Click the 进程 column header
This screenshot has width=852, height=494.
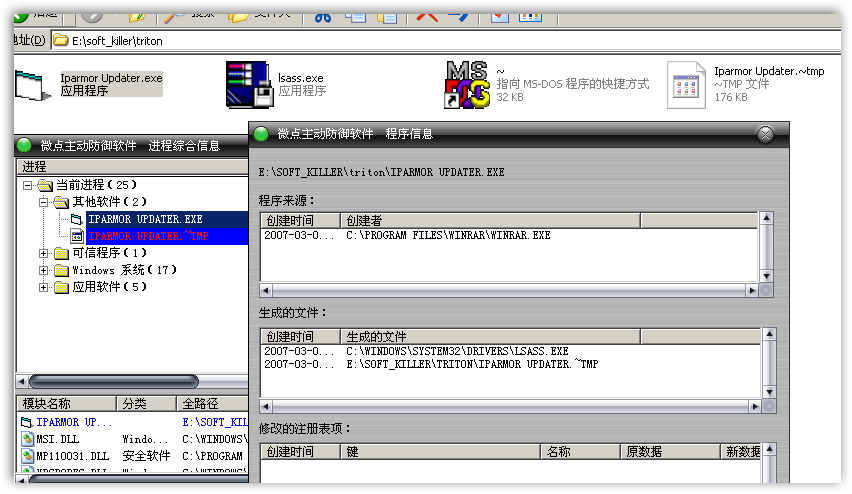[132, 167]
